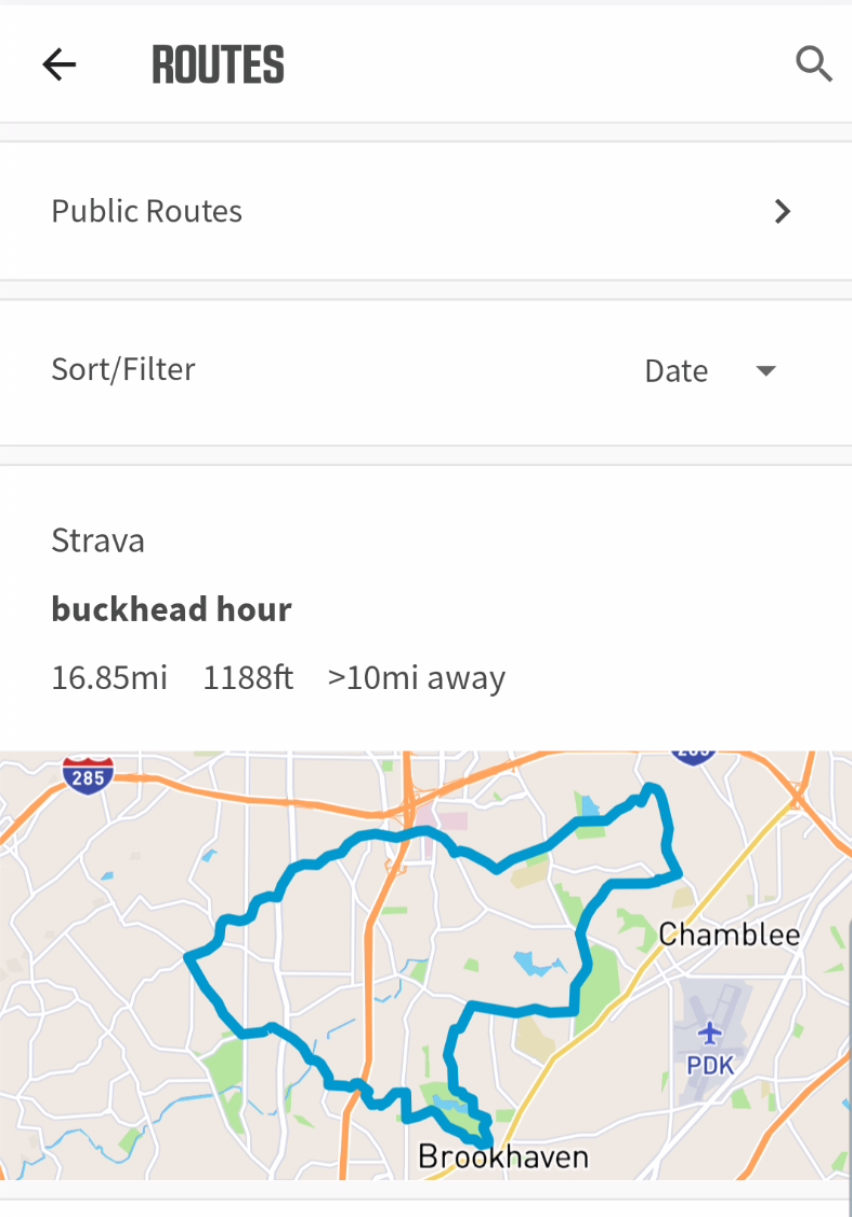852x1217 pixels.
Task: Open the buckhead hour route
Action: pos(172,609)
